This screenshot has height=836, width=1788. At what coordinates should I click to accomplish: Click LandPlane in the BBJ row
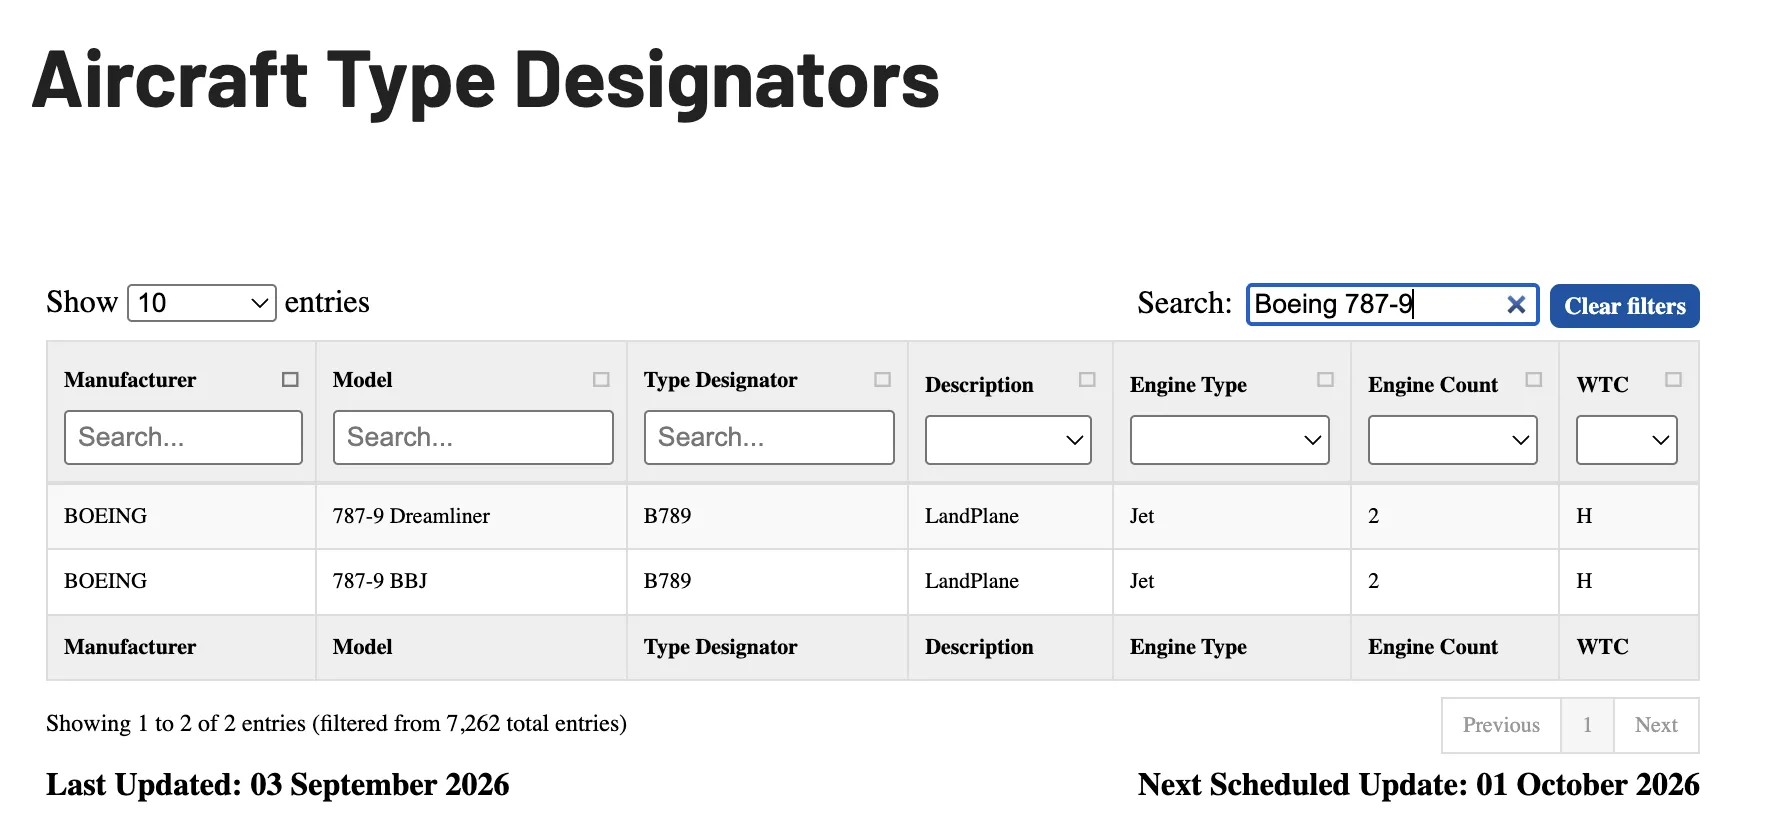pos(972,581)
